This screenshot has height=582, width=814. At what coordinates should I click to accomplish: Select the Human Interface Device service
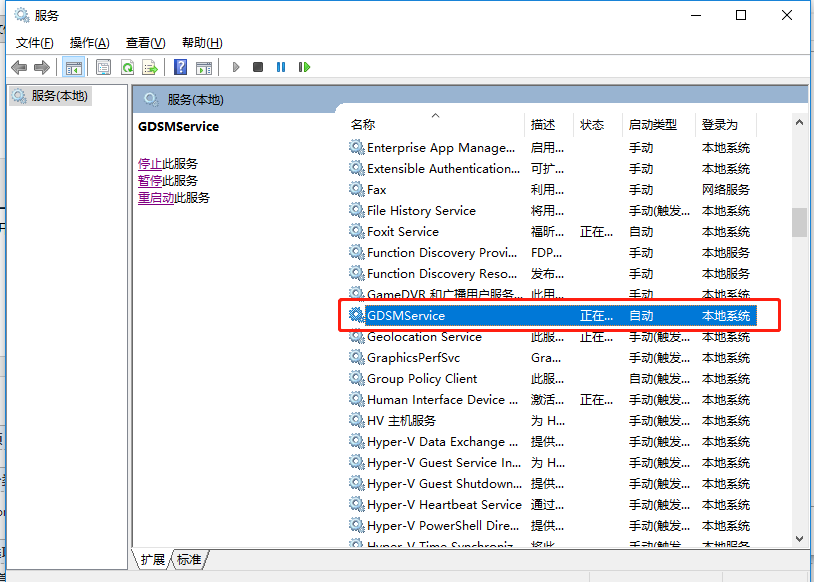coord(552,399)
